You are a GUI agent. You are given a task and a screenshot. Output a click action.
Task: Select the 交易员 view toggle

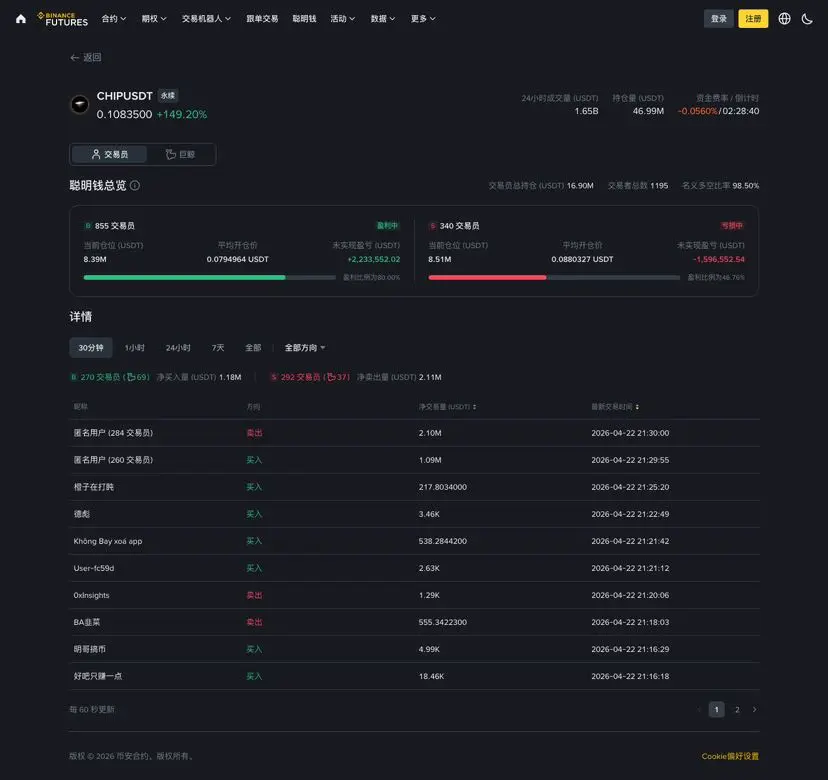[109, 154]
